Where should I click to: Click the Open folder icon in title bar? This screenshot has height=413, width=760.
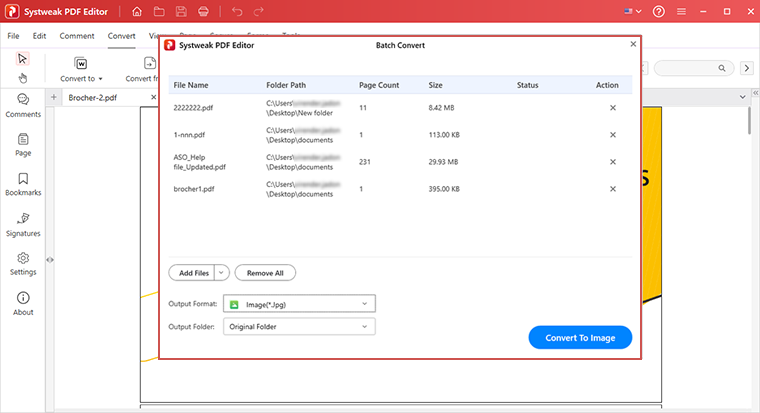[159, 12]
